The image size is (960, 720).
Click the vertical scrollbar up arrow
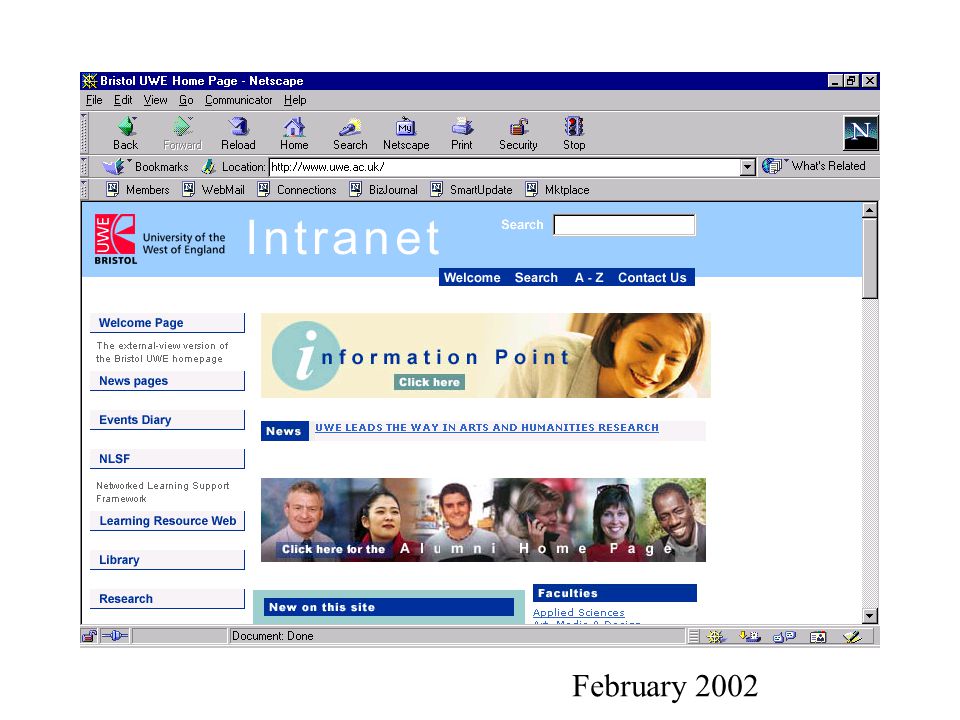[869, 211]
